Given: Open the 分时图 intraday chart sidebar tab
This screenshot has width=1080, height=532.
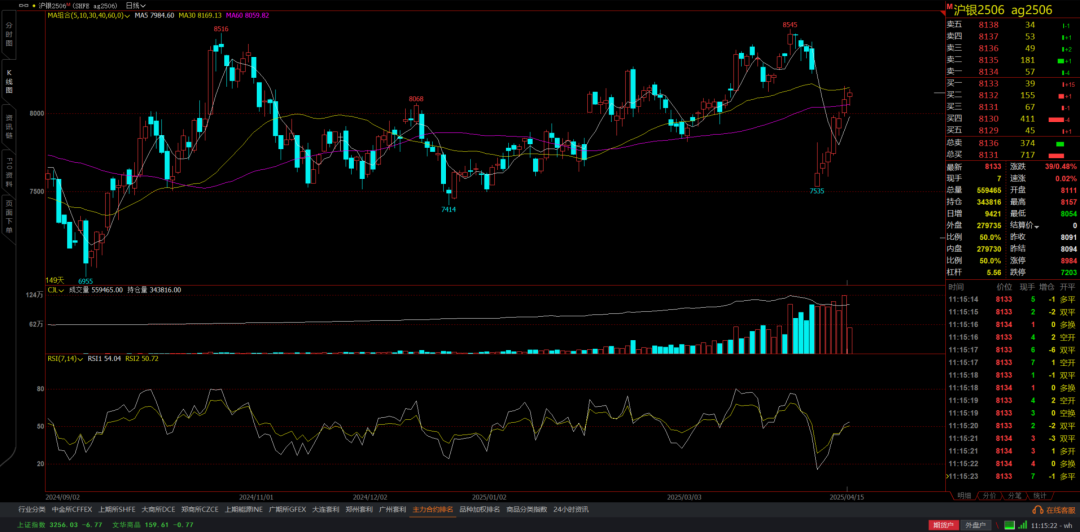Looking at the screenshot, I should (9, 39).
